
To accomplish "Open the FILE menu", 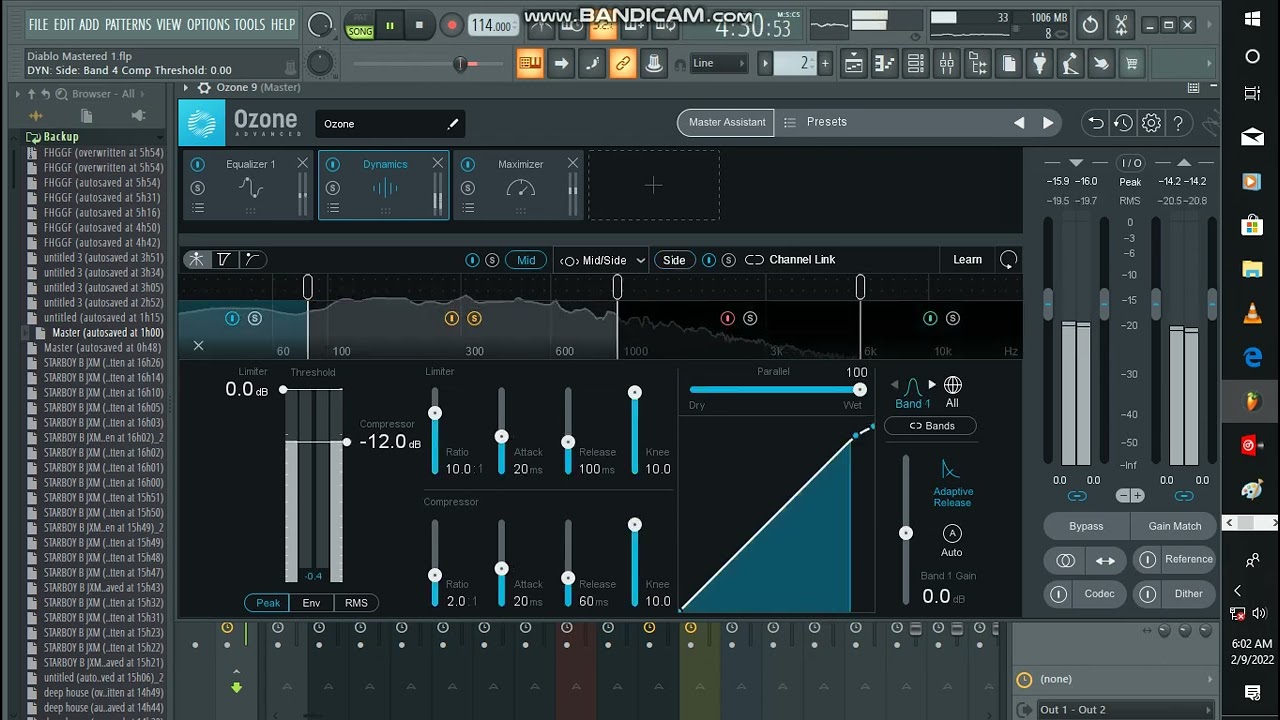I will click(39, 24).
